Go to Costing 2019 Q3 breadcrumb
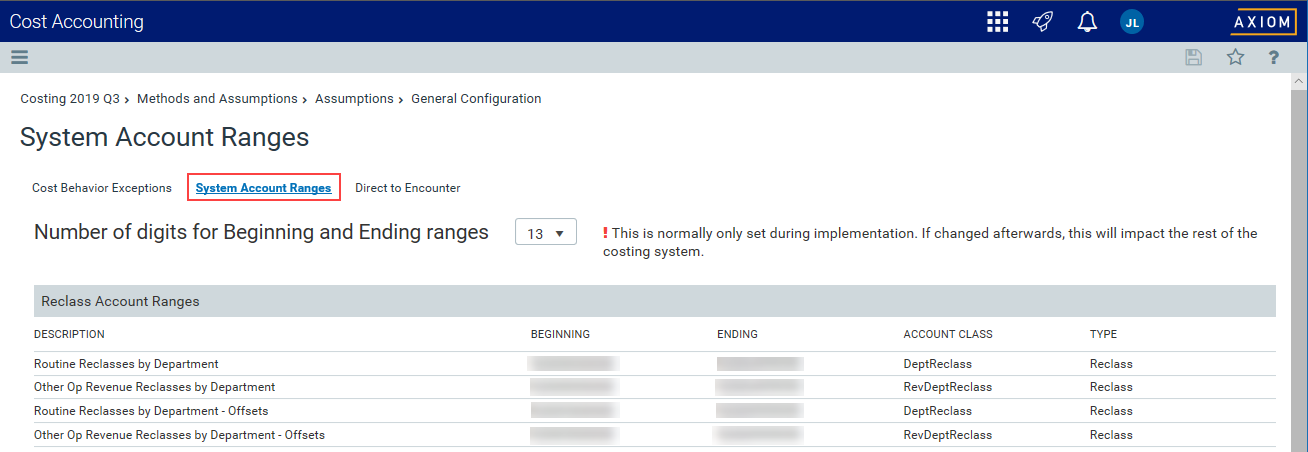The width and height of the screenshot is (1308, 452). (x=70, y=99)
